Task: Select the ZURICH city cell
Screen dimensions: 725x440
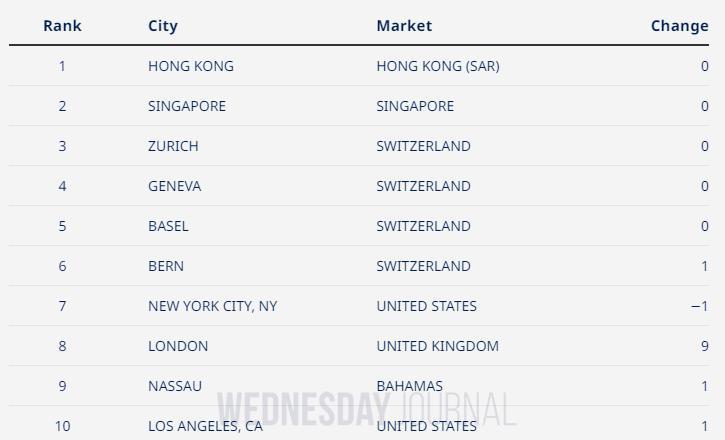Action: click(x=173, y=146)
